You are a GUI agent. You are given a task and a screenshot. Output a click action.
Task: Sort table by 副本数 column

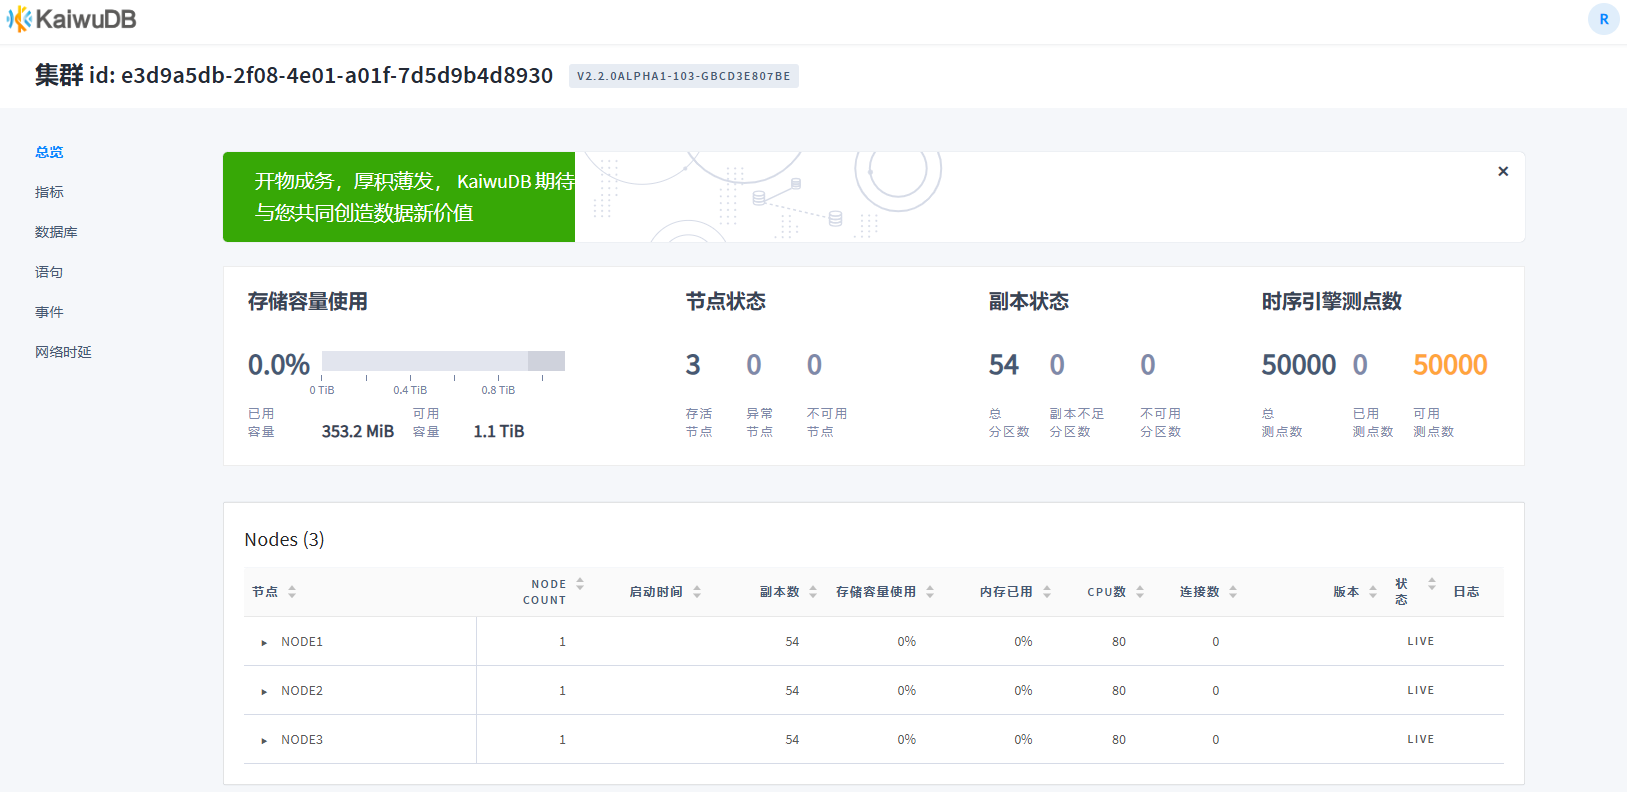[x=788, y=592]
